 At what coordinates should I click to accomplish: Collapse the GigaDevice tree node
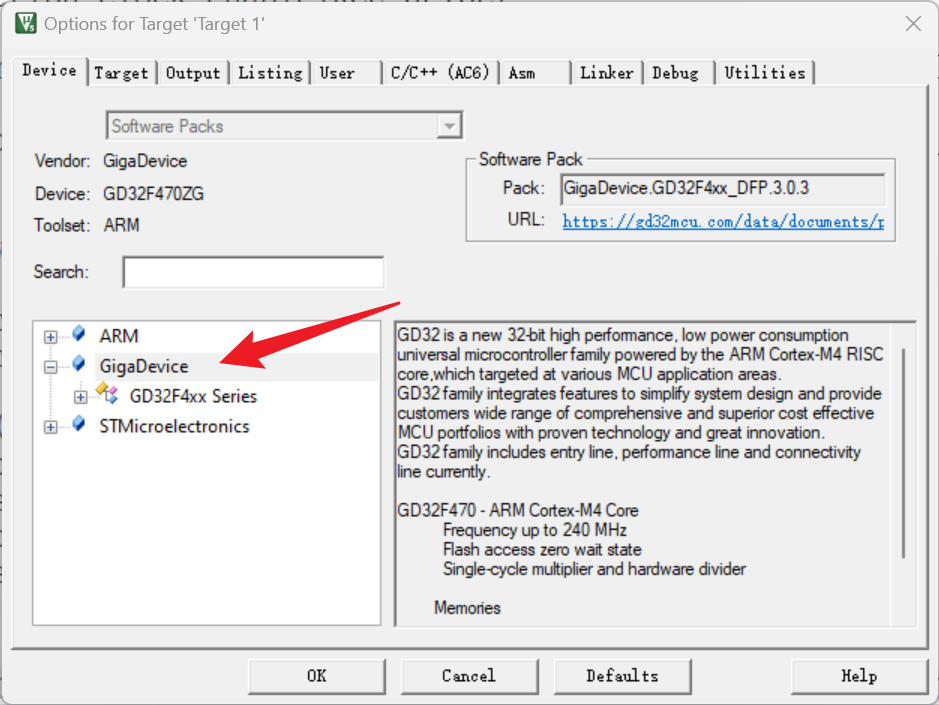[51, 367]
